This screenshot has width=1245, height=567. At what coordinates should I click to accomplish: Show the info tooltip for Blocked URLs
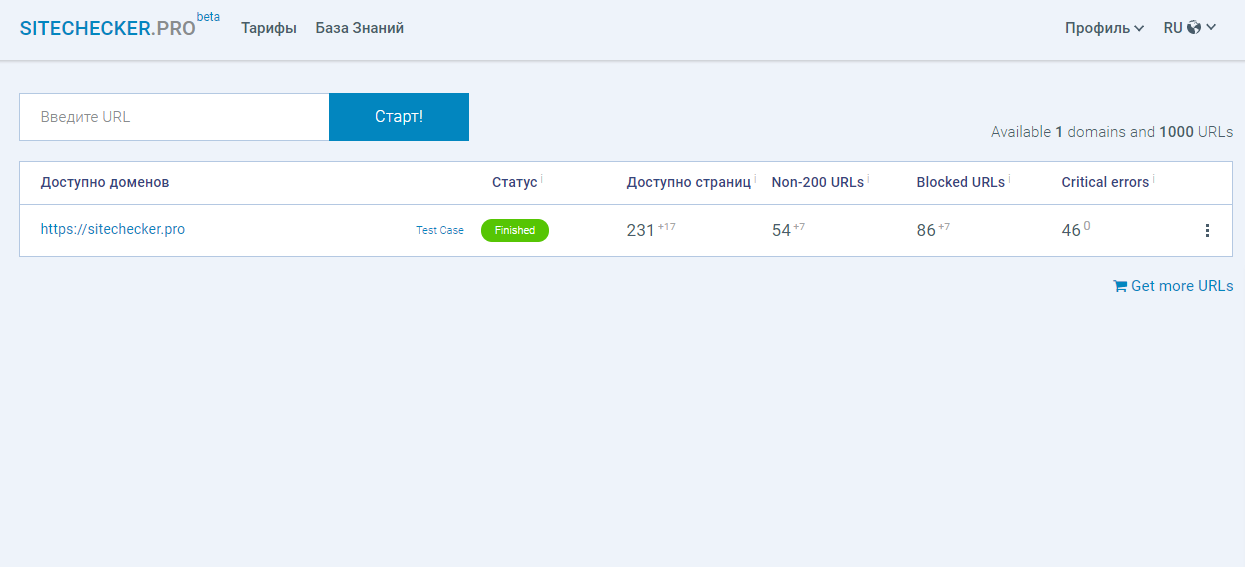point(1009,179)
